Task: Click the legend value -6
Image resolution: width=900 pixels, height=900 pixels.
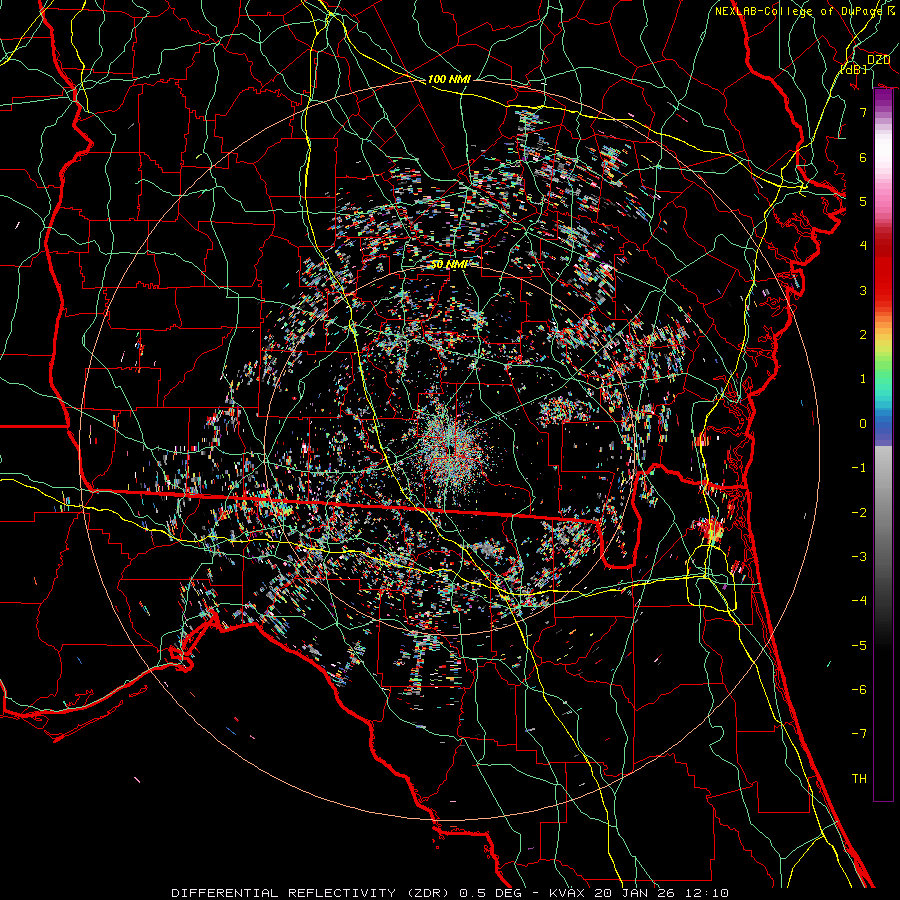Action: 859,689
